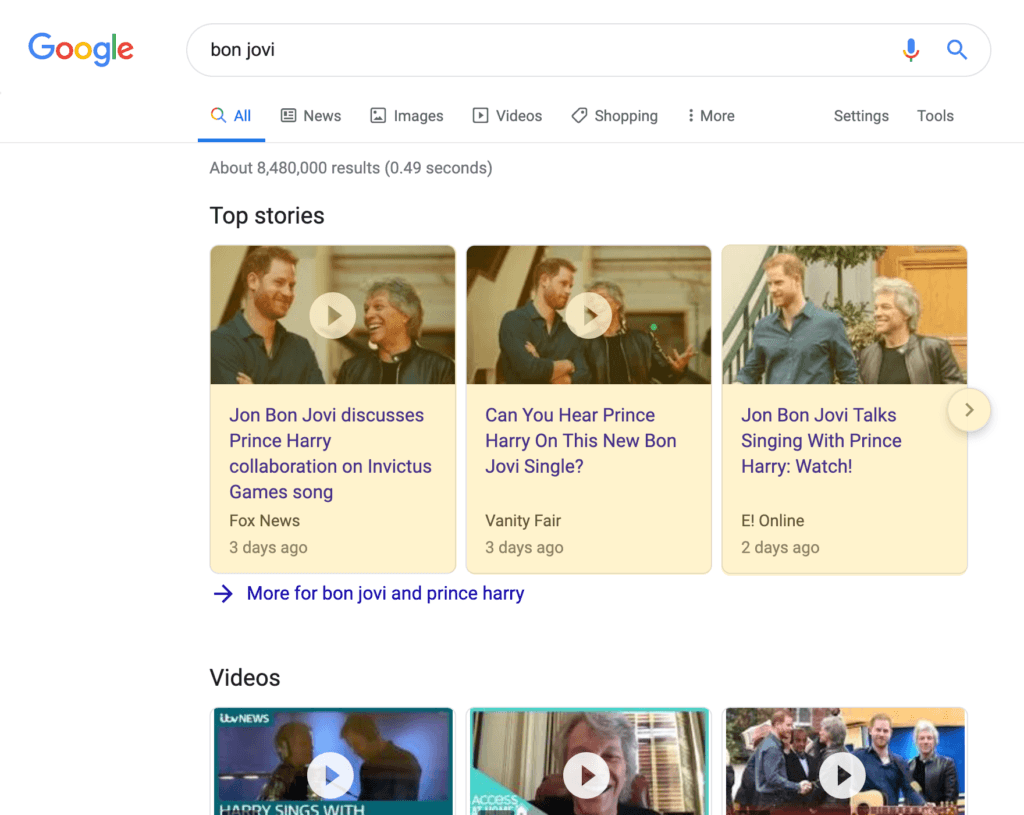Open 'Jon Bon Jovi Talks Singing' headline
Viewport: 1024px width, 815px height.
[x=821, y=441]
